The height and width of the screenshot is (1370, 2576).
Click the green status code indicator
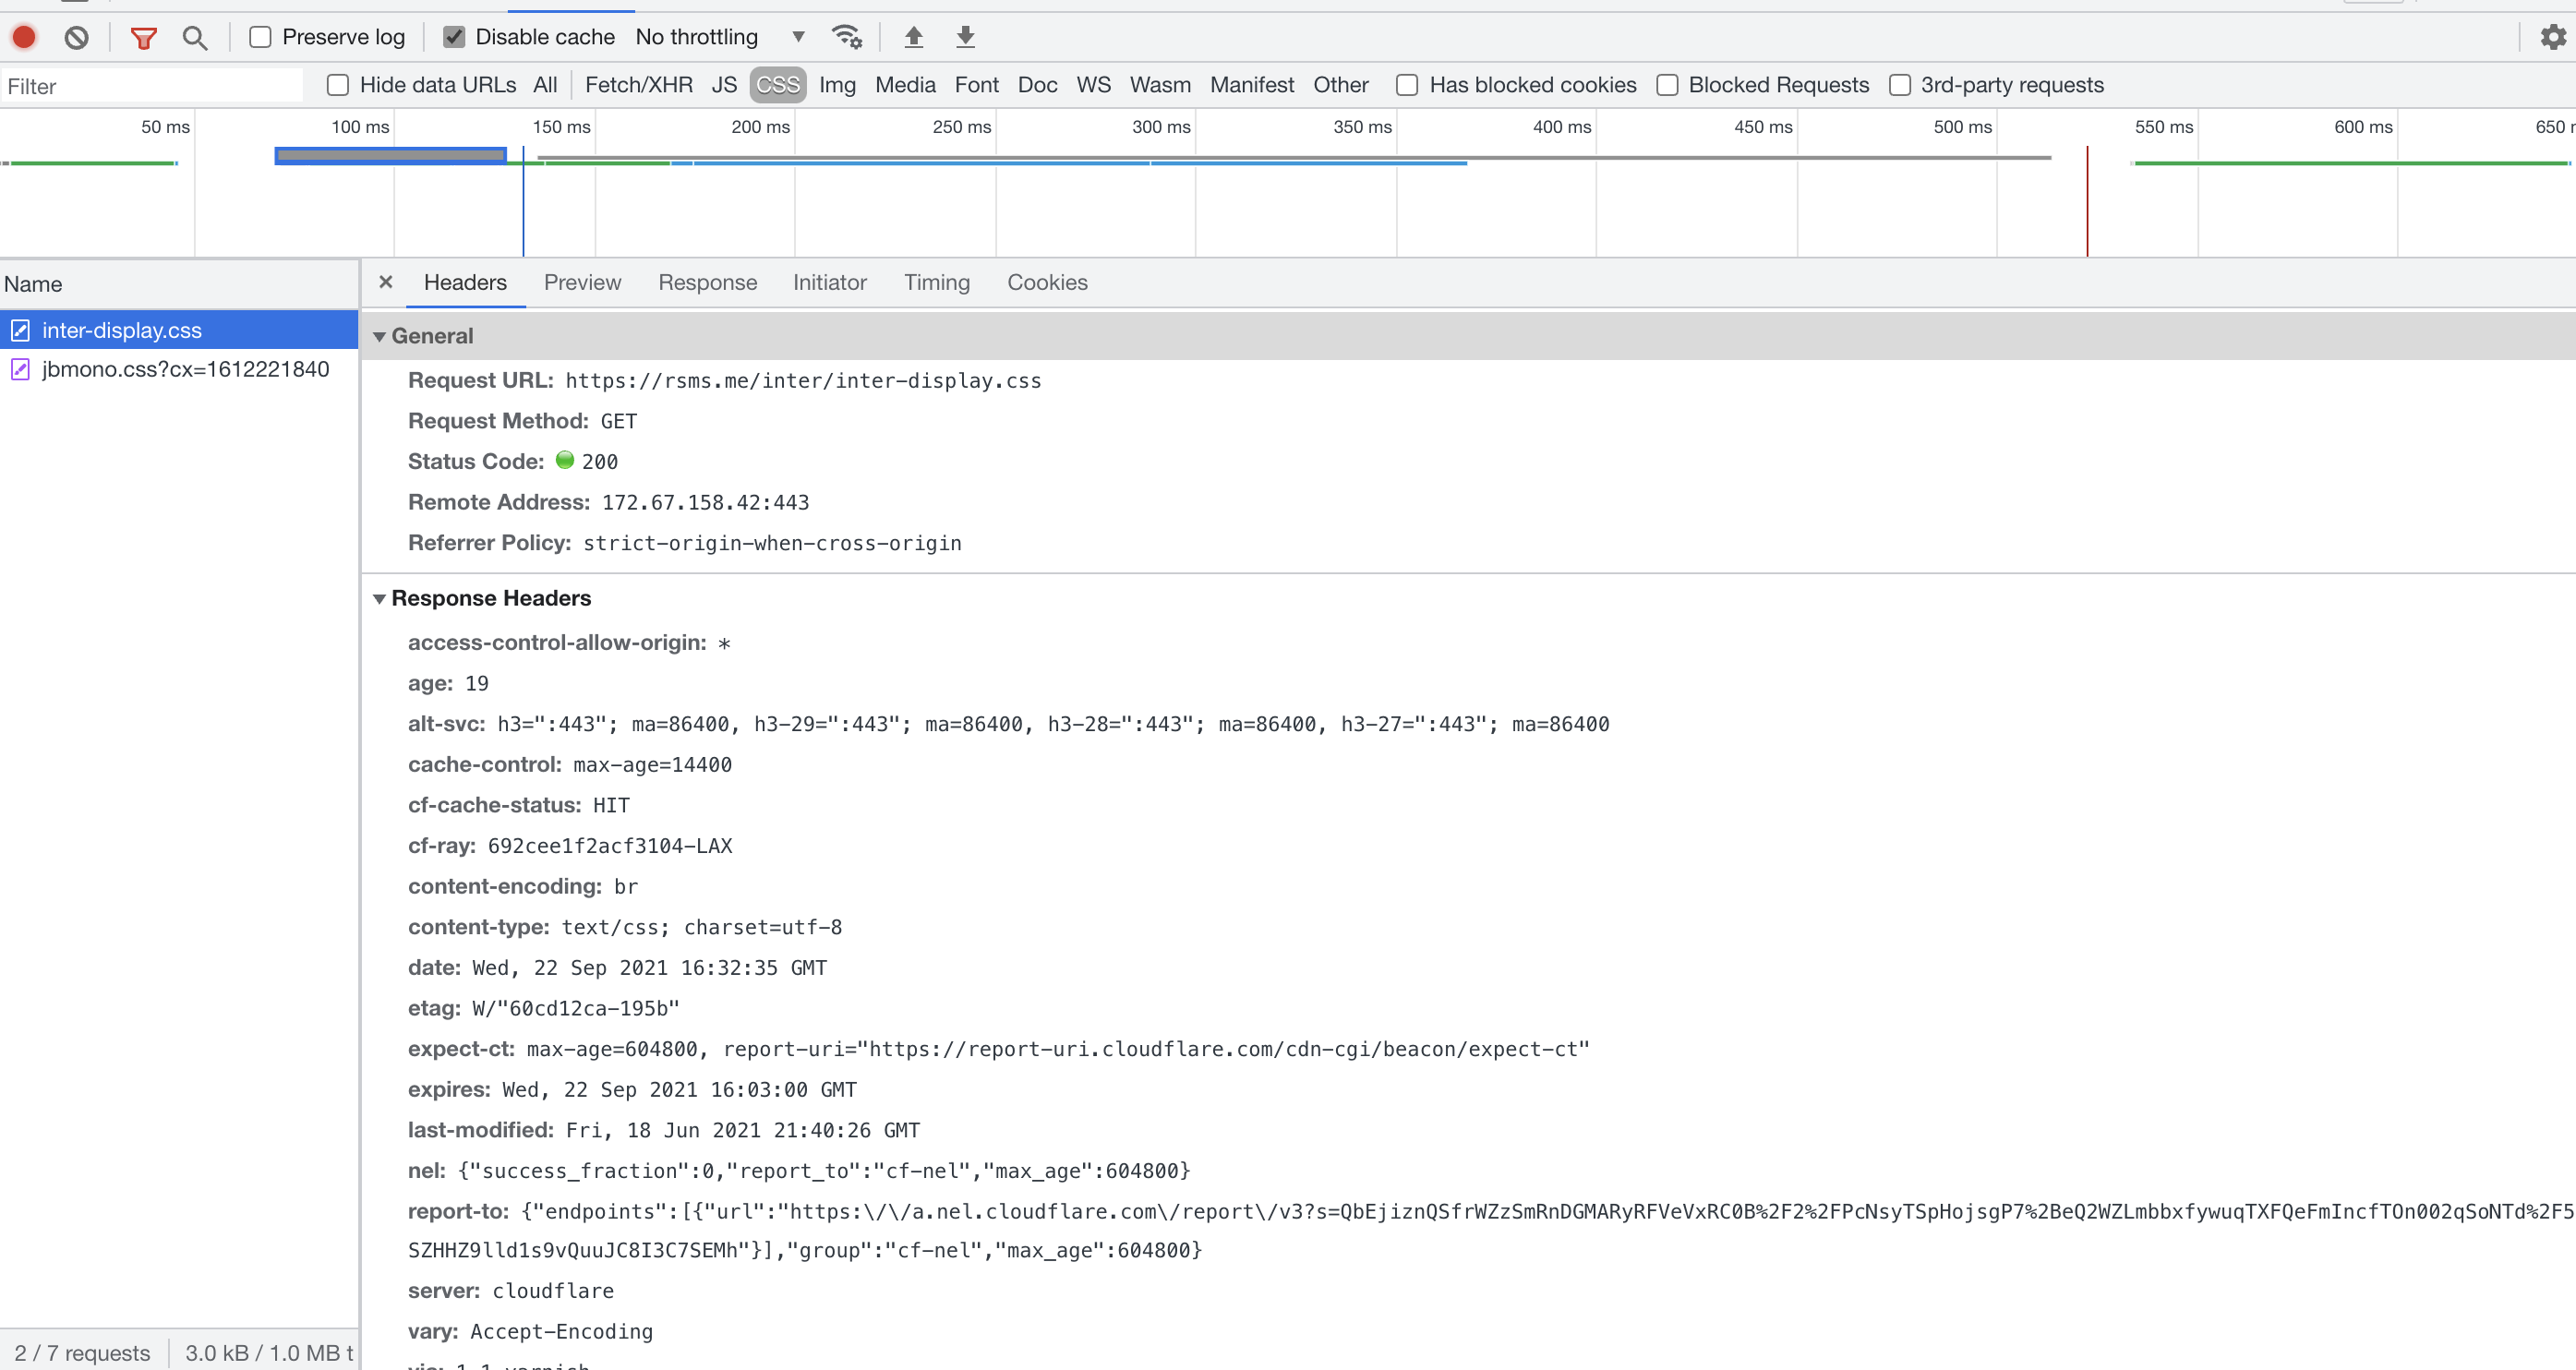(566, 461)
